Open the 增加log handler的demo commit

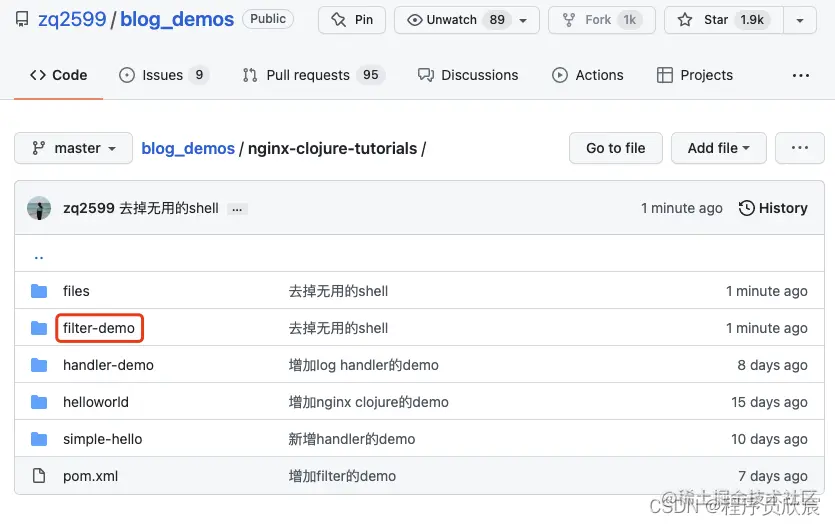(364, 365)
